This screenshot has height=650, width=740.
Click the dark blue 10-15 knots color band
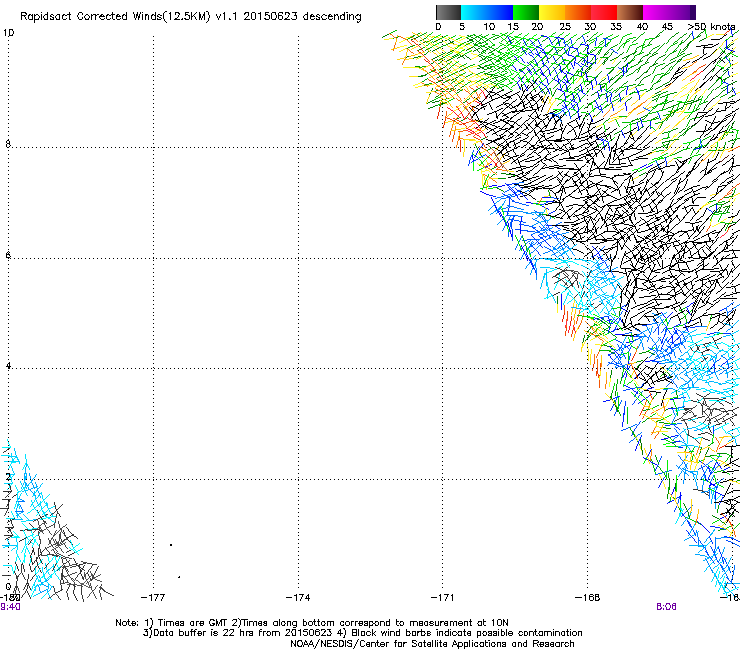[500, 12]
